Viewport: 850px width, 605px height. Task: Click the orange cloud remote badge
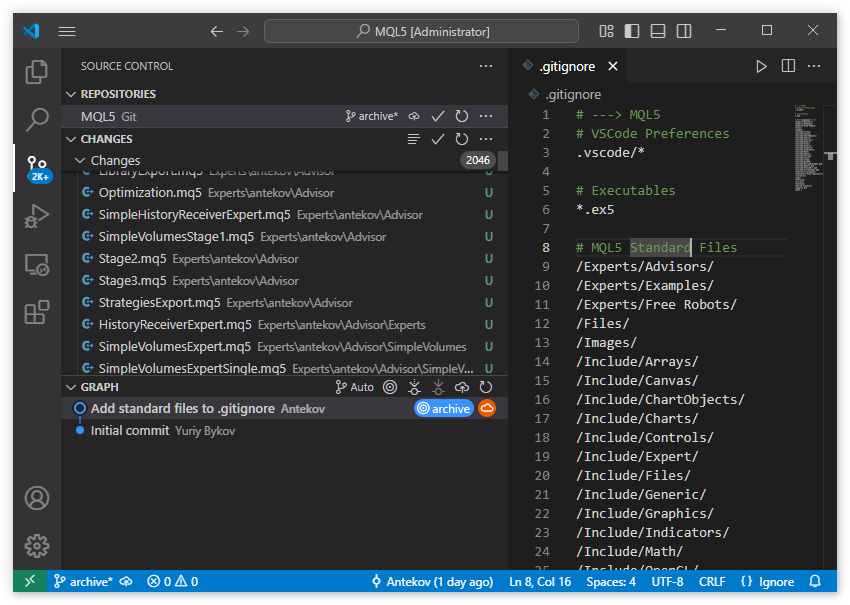(487, 408)
